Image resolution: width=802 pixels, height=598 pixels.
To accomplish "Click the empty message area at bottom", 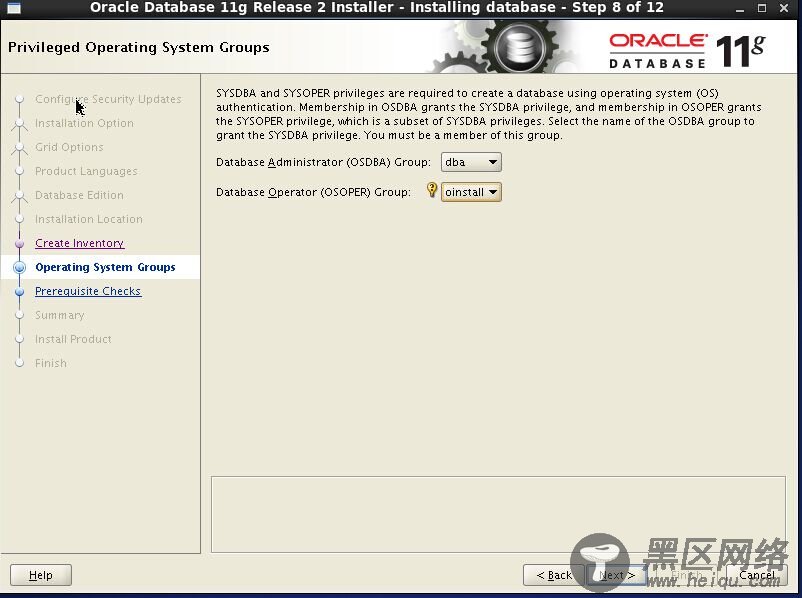I will click(x=498, y=515).
